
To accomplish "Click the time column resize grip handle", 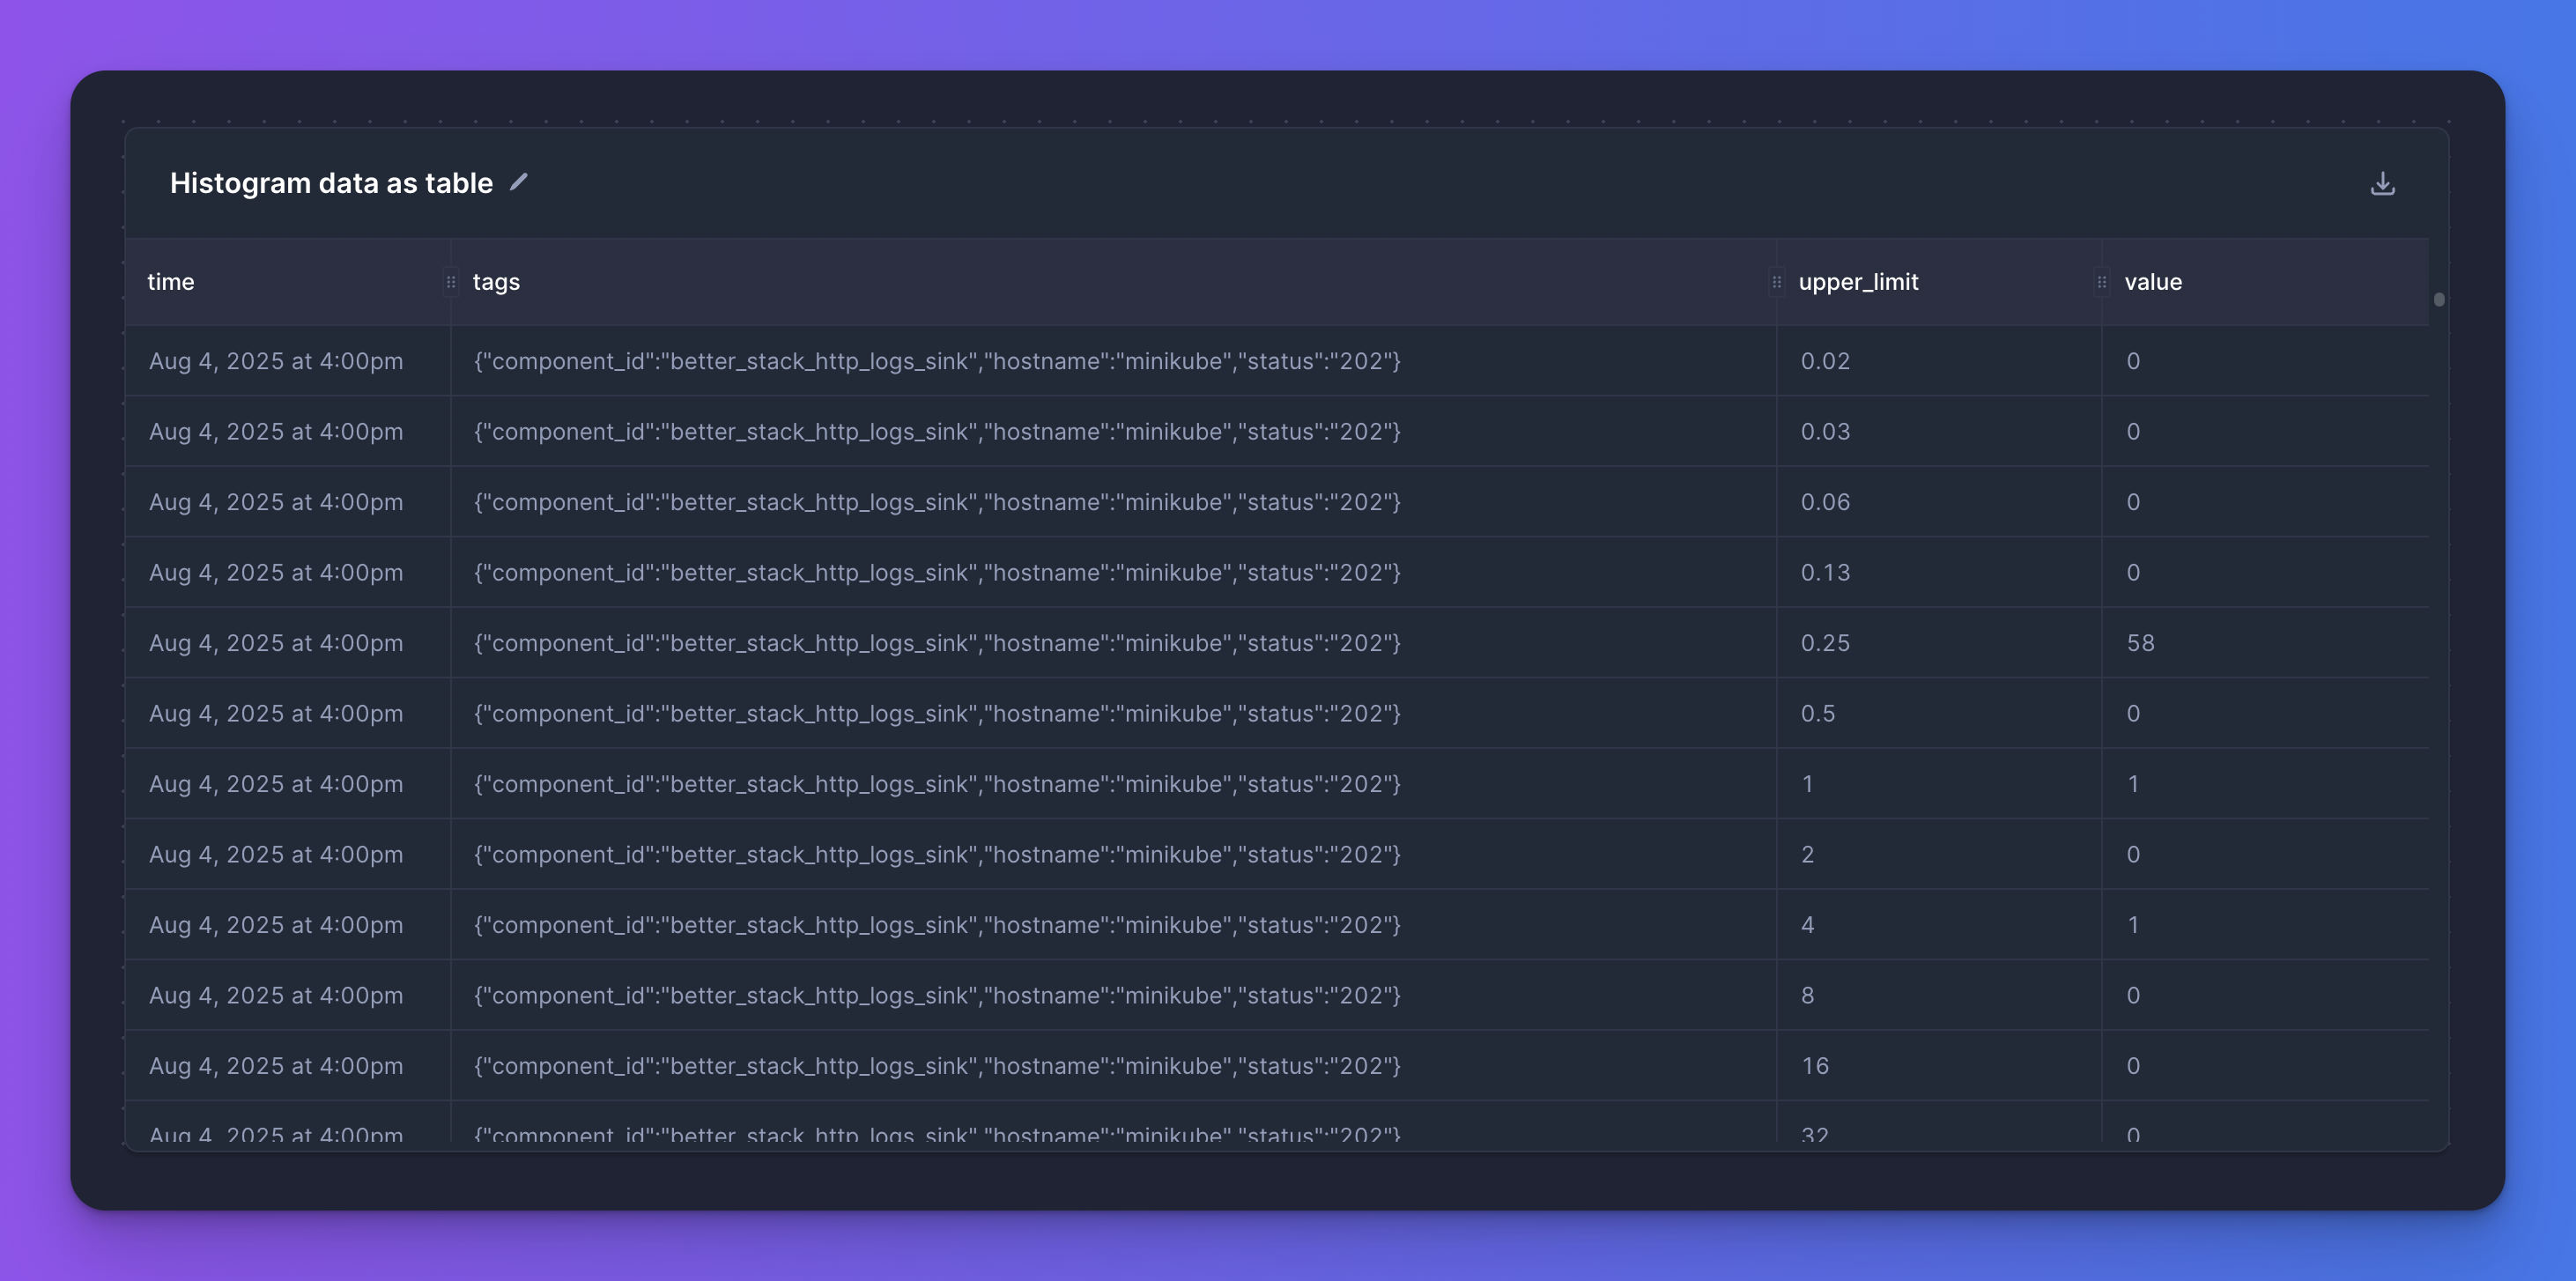I will tap(451, 282).
